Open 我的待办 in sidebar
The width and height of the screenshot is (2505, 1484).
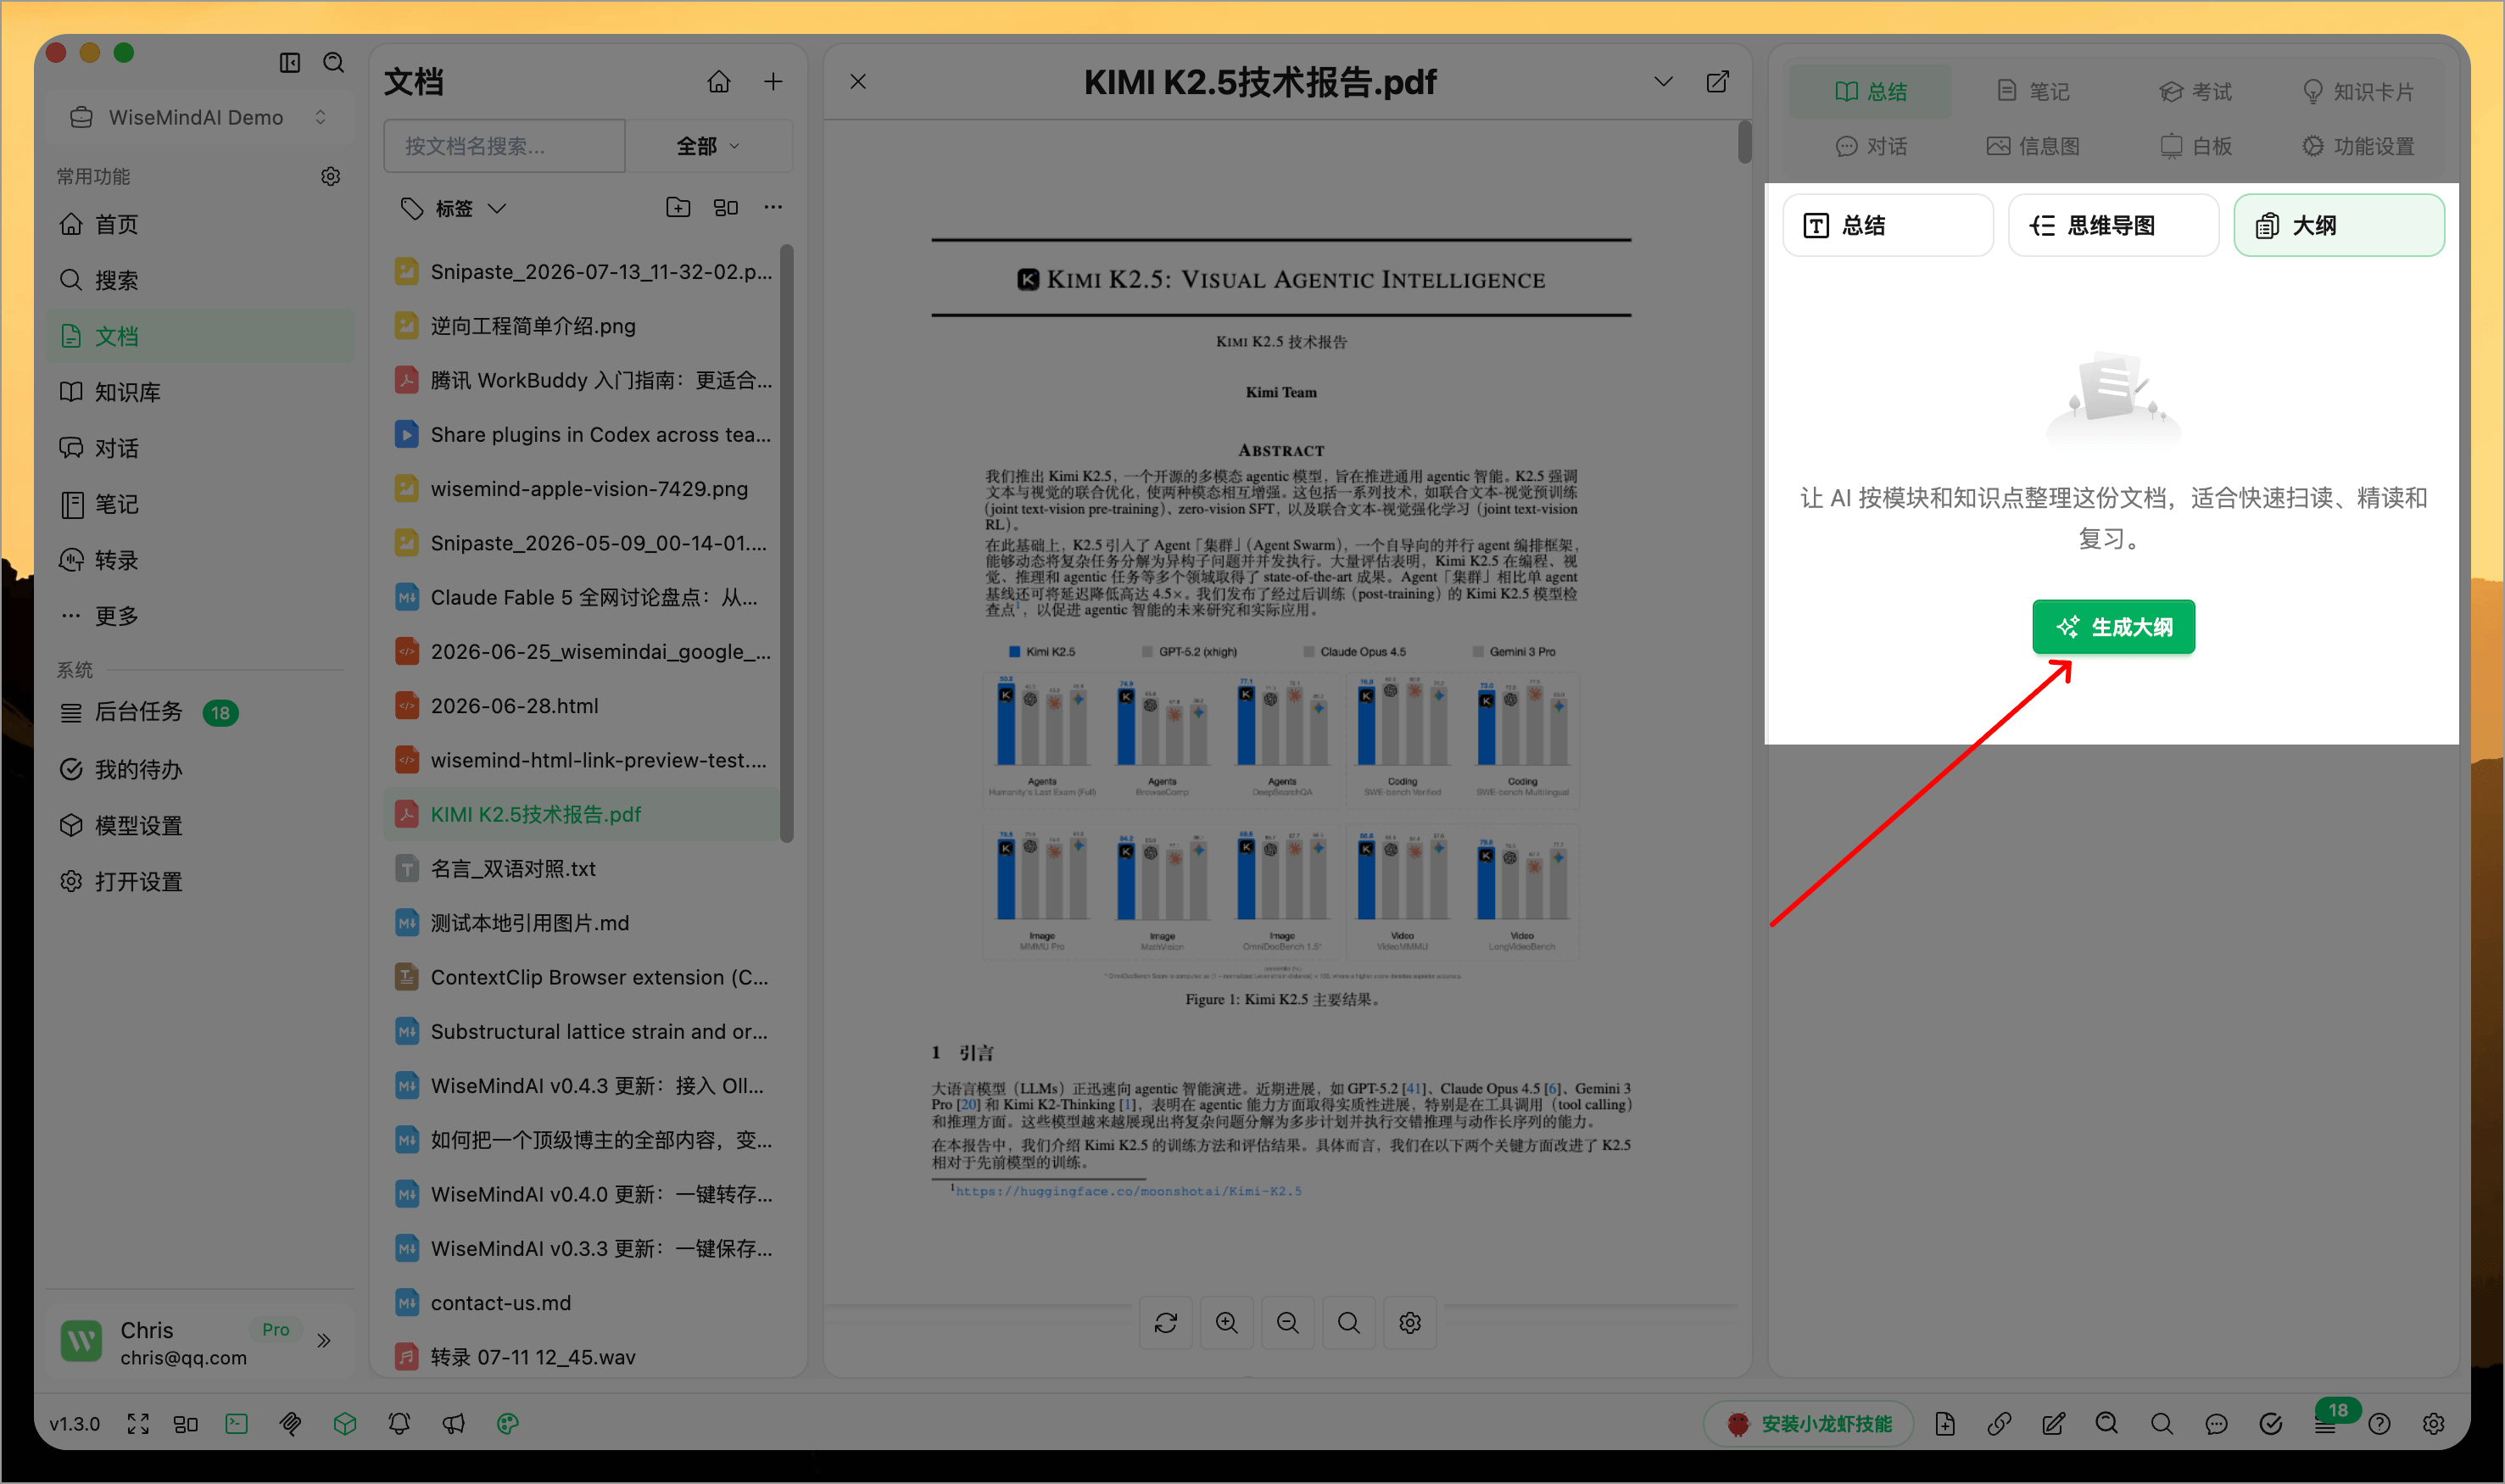pos(200,769)
